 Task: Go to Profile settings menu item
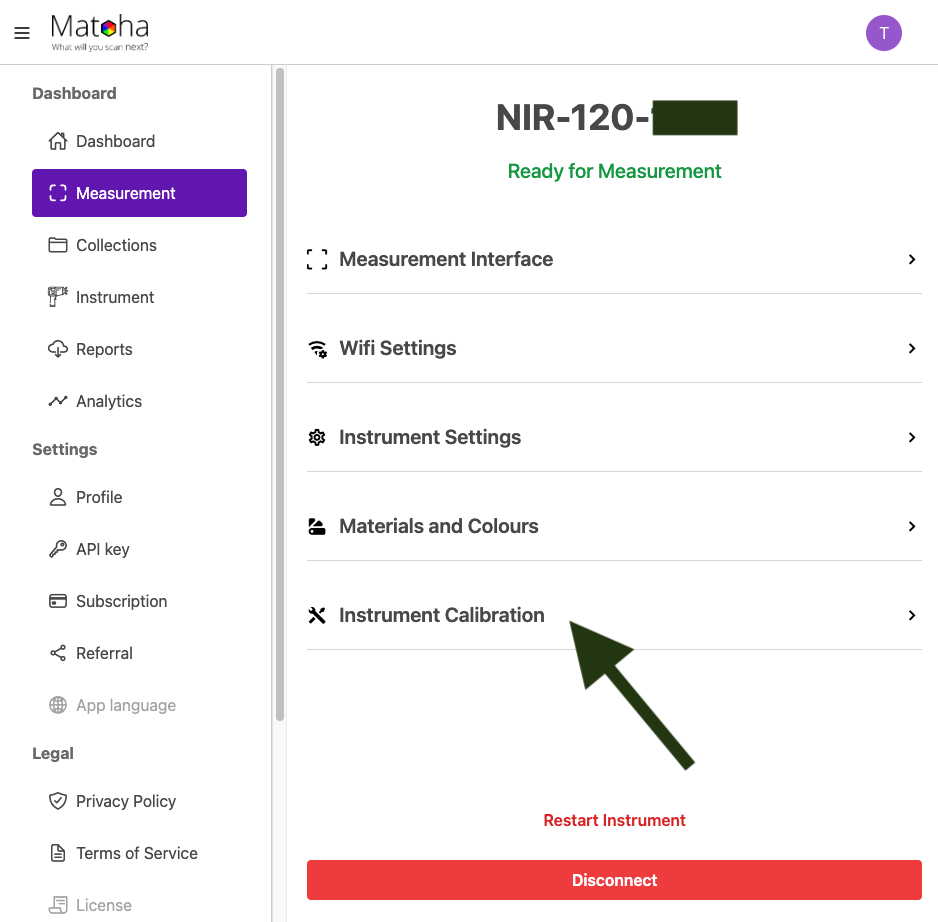click(99, 497)
